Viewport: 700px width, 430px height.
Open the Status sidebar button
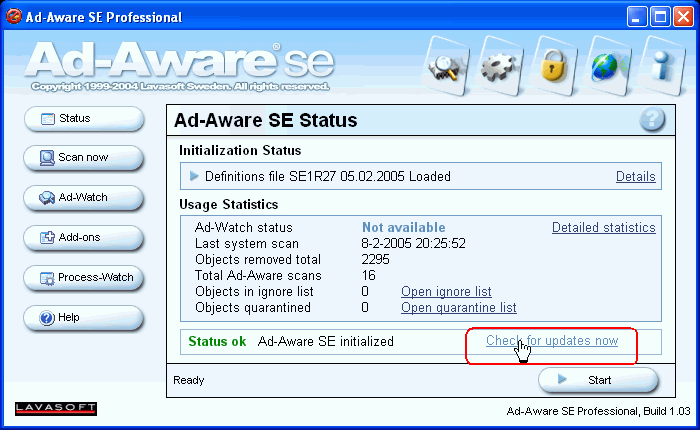[84, 119]
